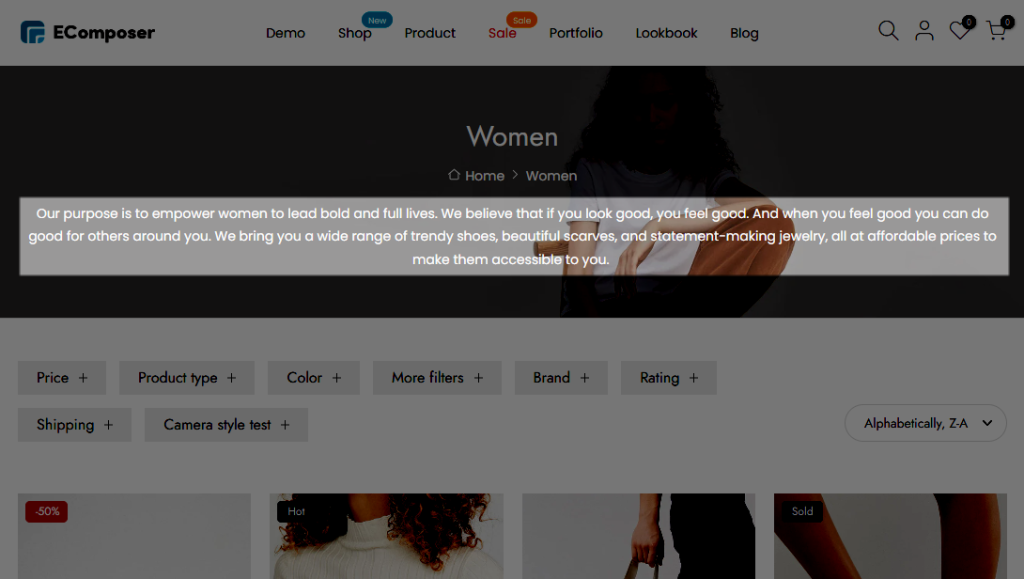Open the Sale menu item
The height and width of the screenshot is (579, 1024).
pyautogui.click(x=502, y=33)
